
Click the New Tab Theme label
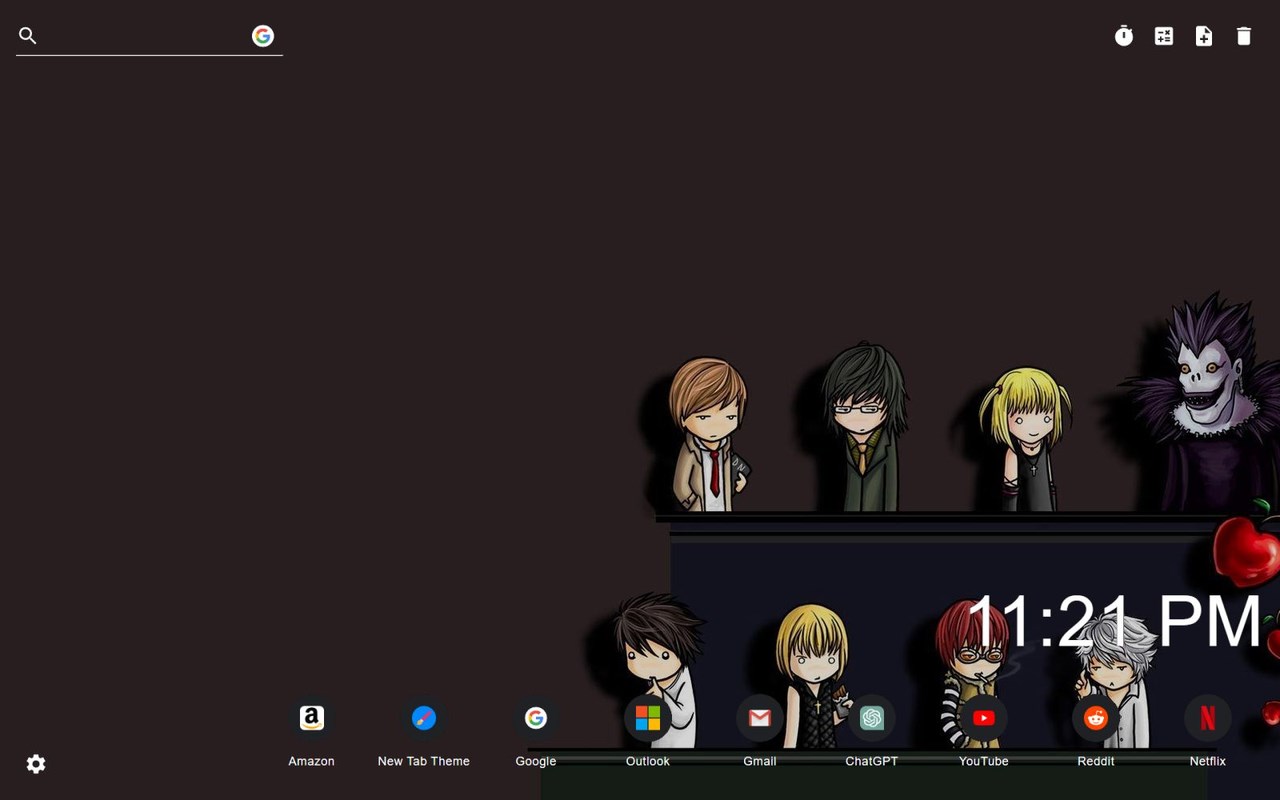[x=424, y=761]
